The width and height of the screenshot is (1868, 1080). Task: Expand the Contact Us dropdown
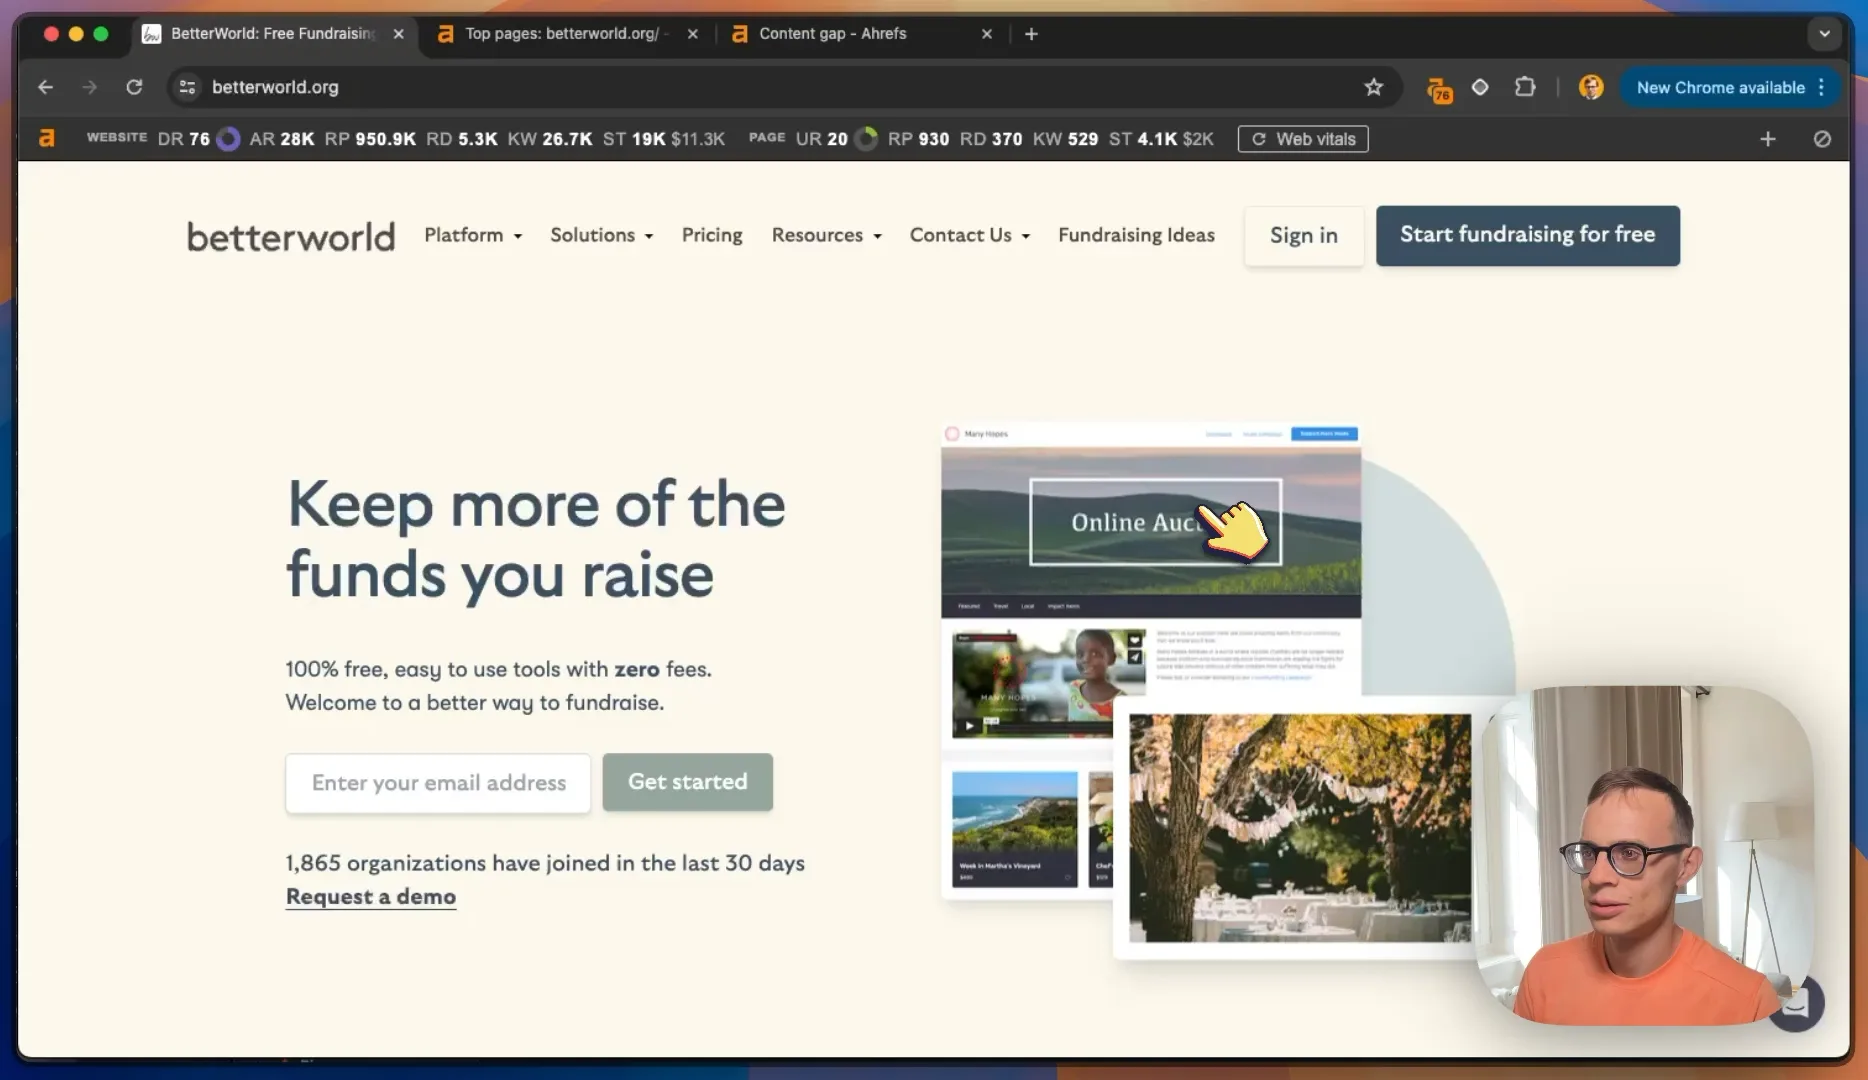pyautogui.click(x=969, y=235)
